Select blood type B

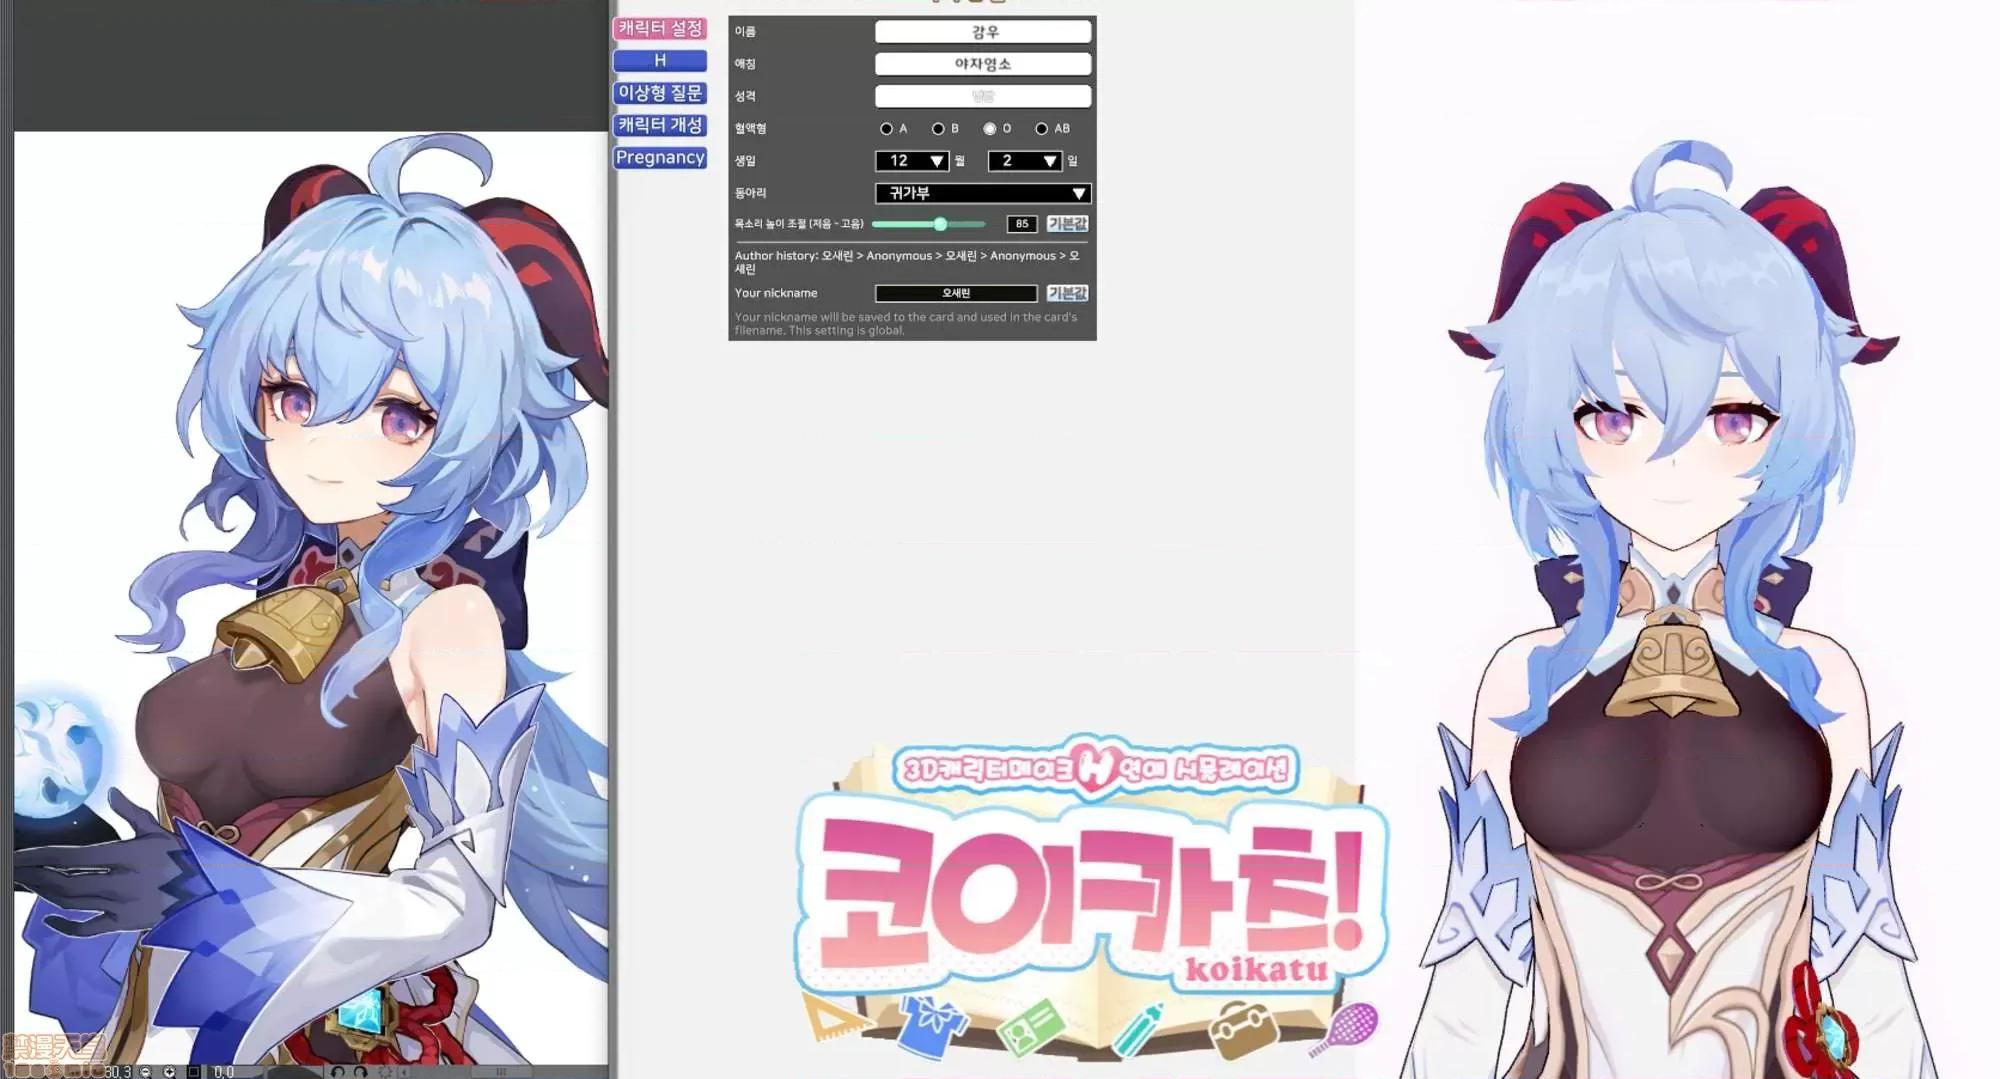point(938,129)
